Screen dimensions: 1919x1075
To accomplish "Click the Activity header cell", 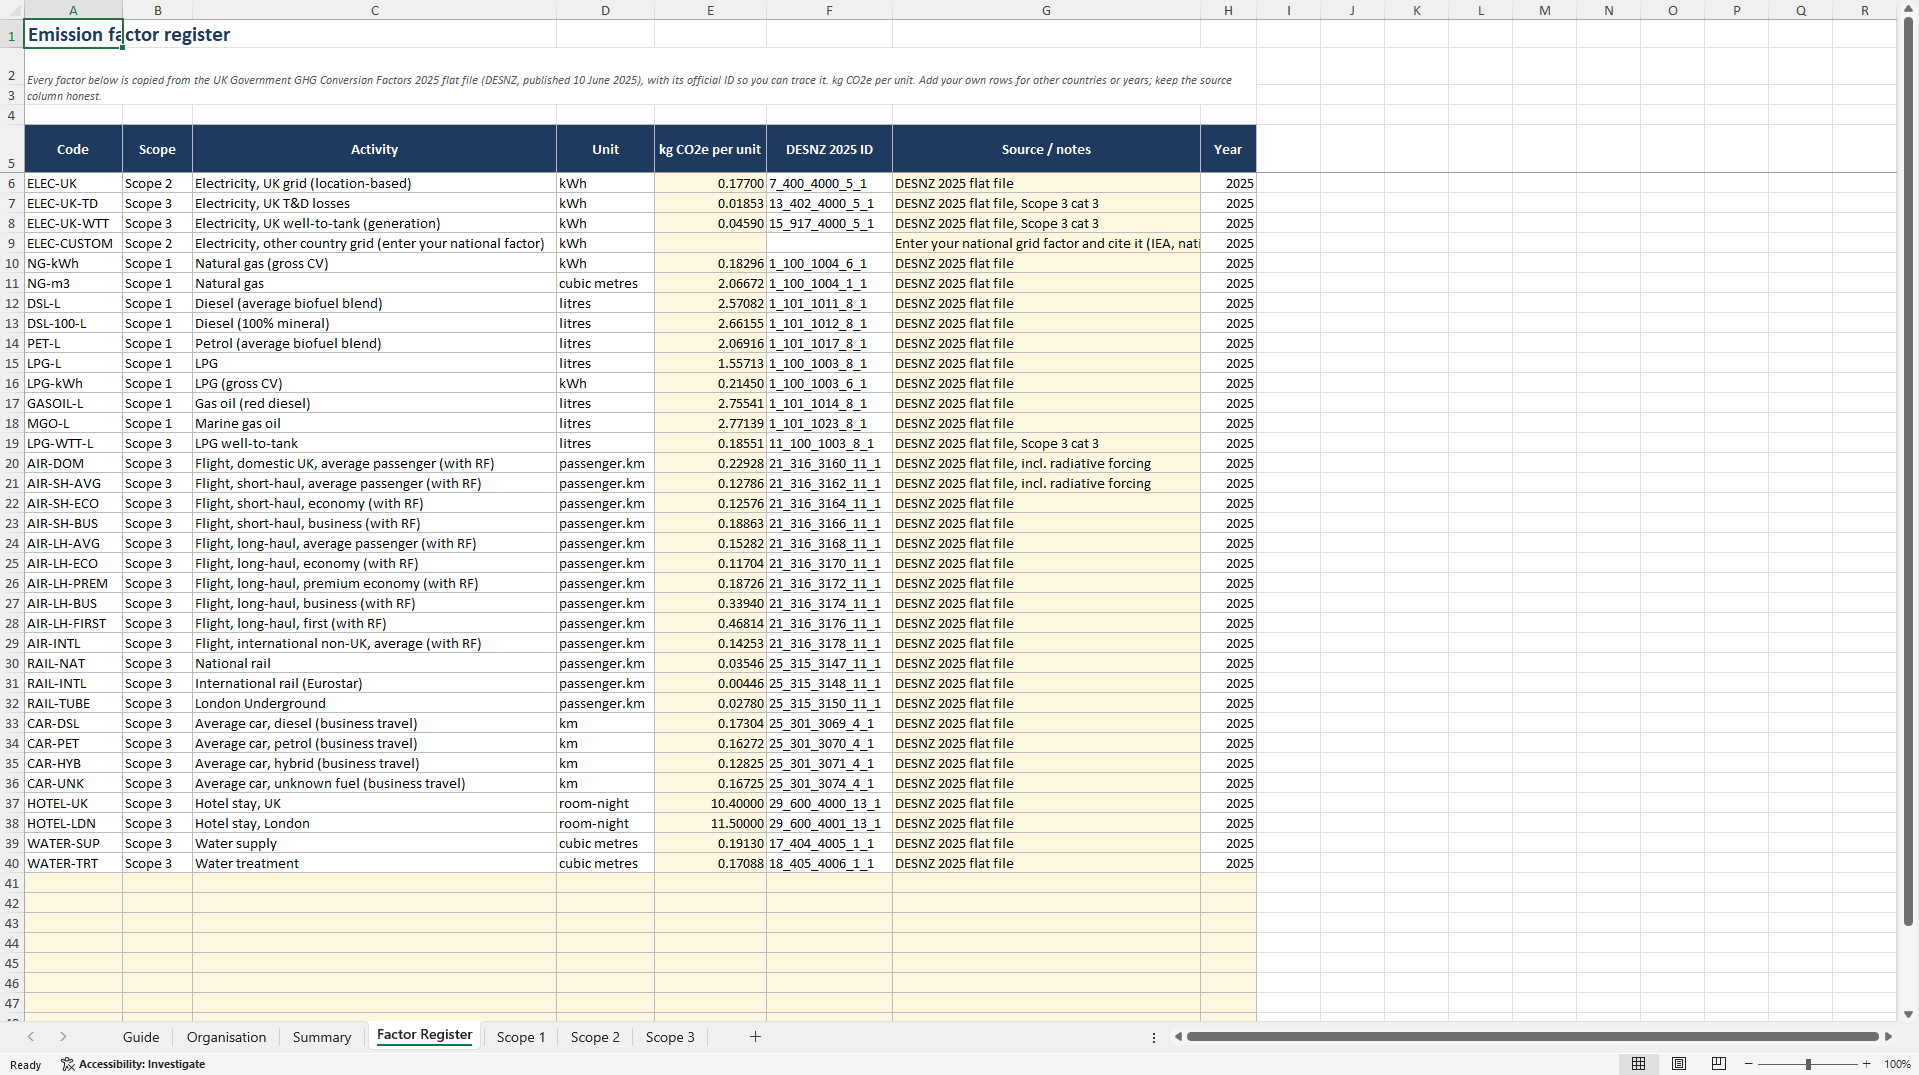I will tap(374, 149).
